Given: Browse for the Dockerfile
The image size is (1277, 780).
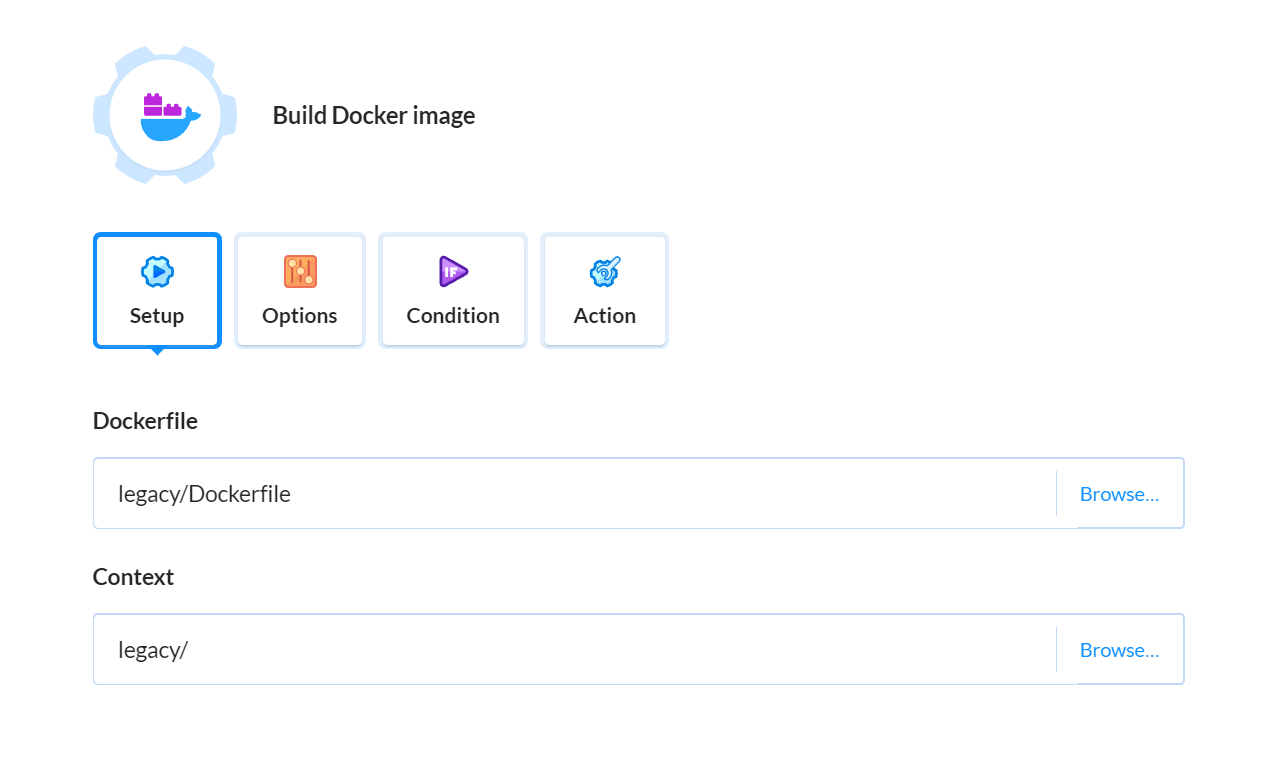Looking at the screenshot, I should [1120, 494].
